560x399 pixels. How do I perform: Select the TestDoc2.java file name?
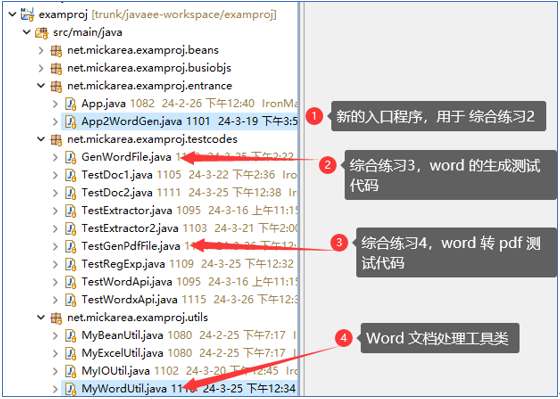click(117, 193)
